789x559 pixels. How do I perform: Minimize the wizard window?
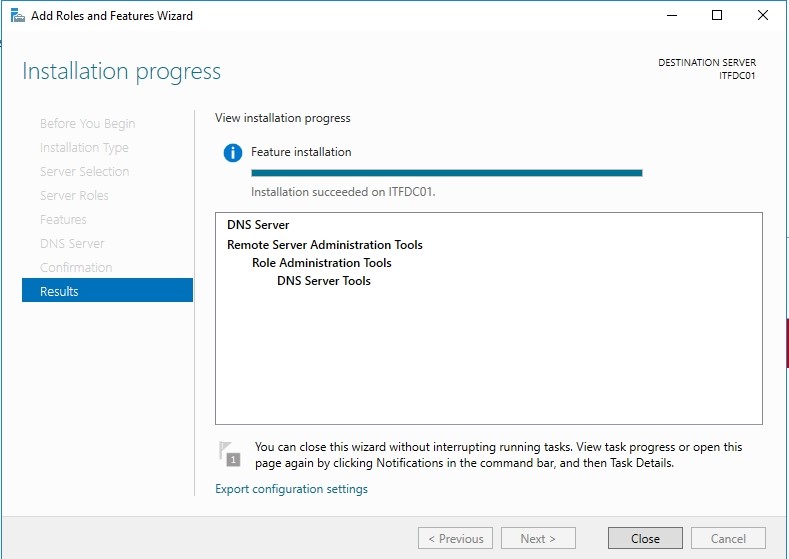(672, 16)
